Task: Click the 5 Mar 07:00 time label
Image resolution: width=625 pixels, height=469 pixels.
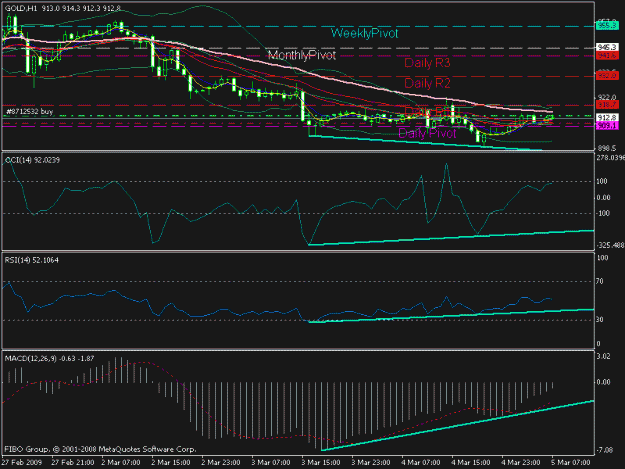Action: (570, 462)
